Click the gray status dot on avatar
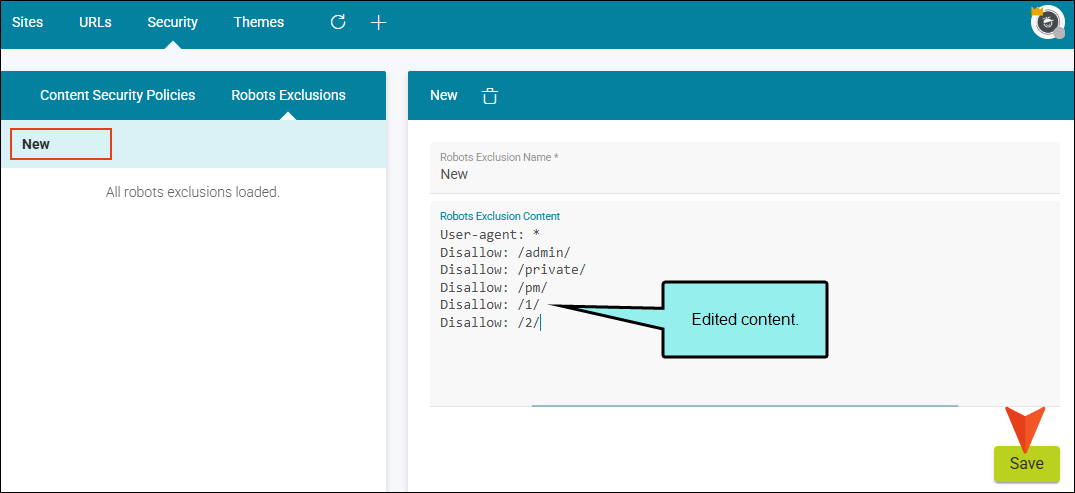The image size is (1075, 493). click(x=1059, y=34)
